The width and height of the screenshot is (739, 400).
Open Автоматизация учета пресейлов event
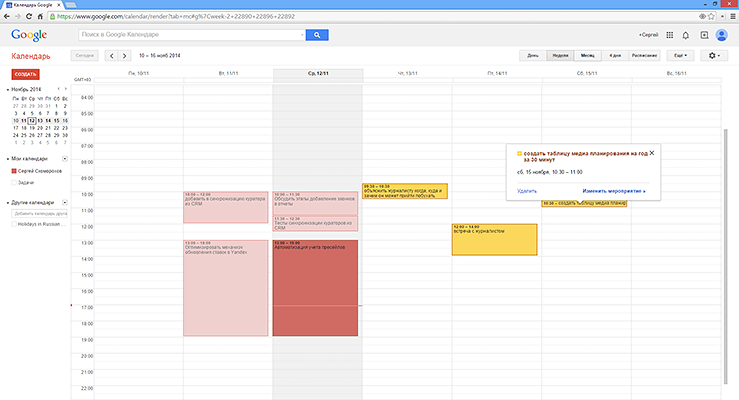[315, 288]
